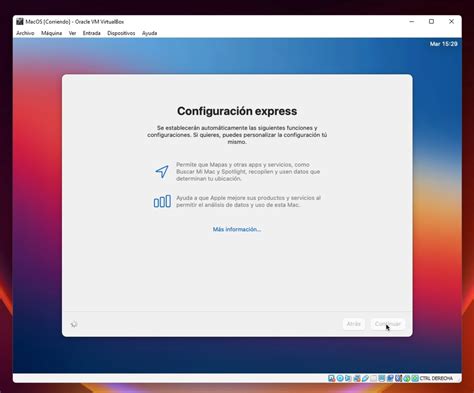Open the Más información link
Screen dimensions: 474x393
point(237,229)
